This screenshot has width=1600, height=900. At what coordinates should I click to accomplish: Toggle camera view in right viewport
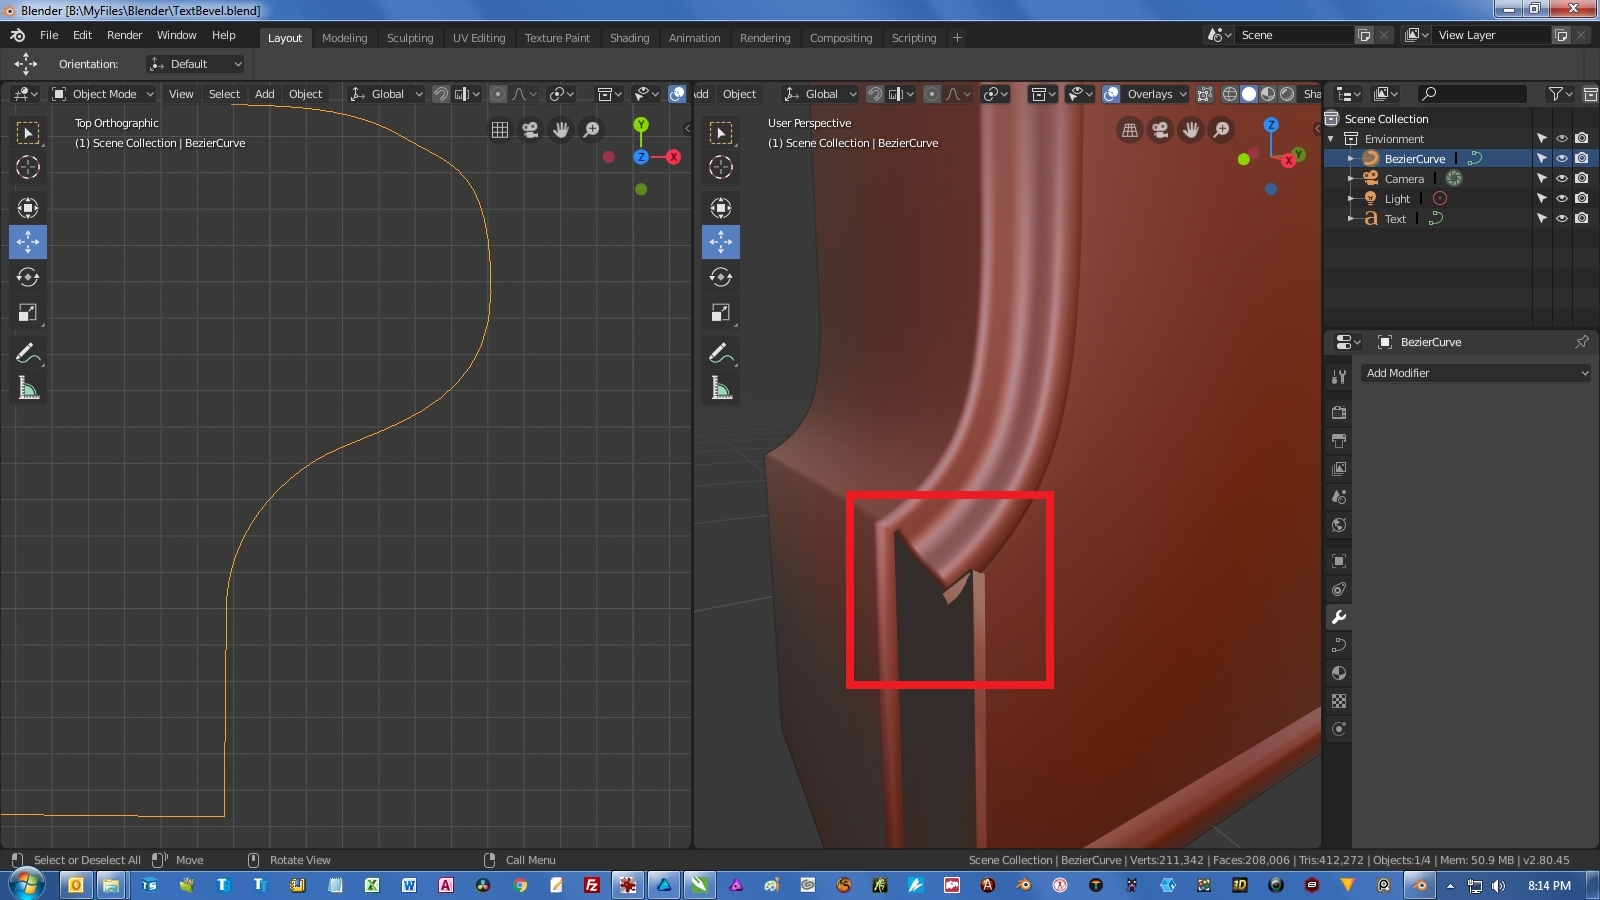click(x=1160, y=130)
